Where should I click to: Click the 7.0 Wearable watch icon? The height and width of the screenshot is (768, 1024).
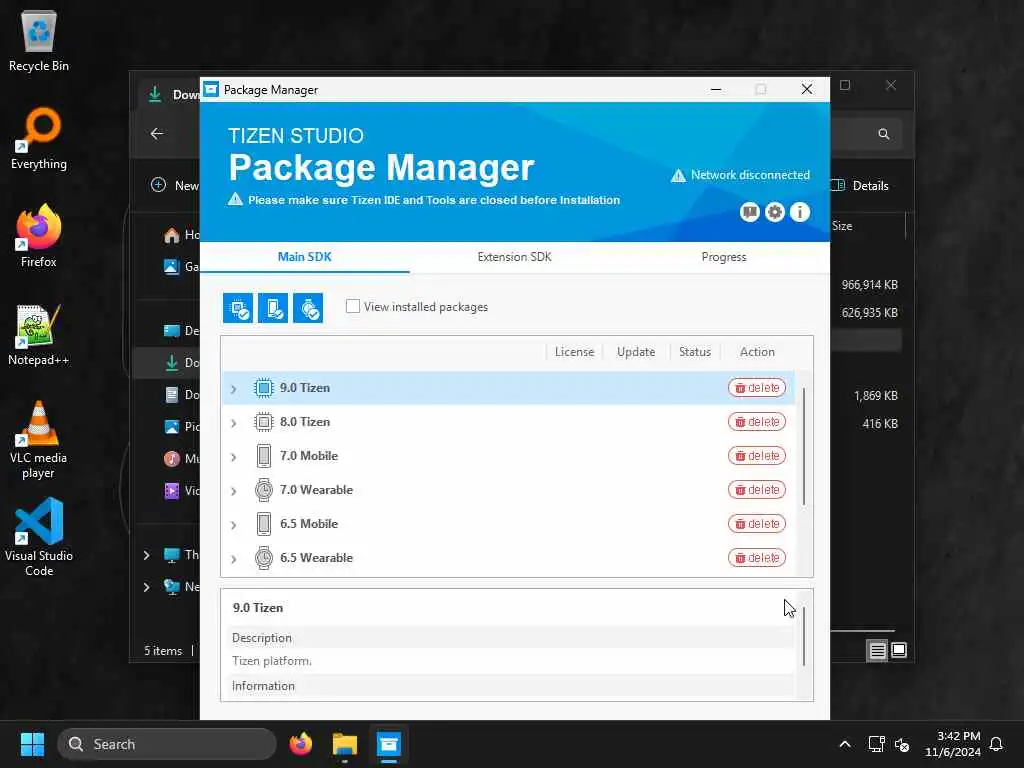pos(264,490)
